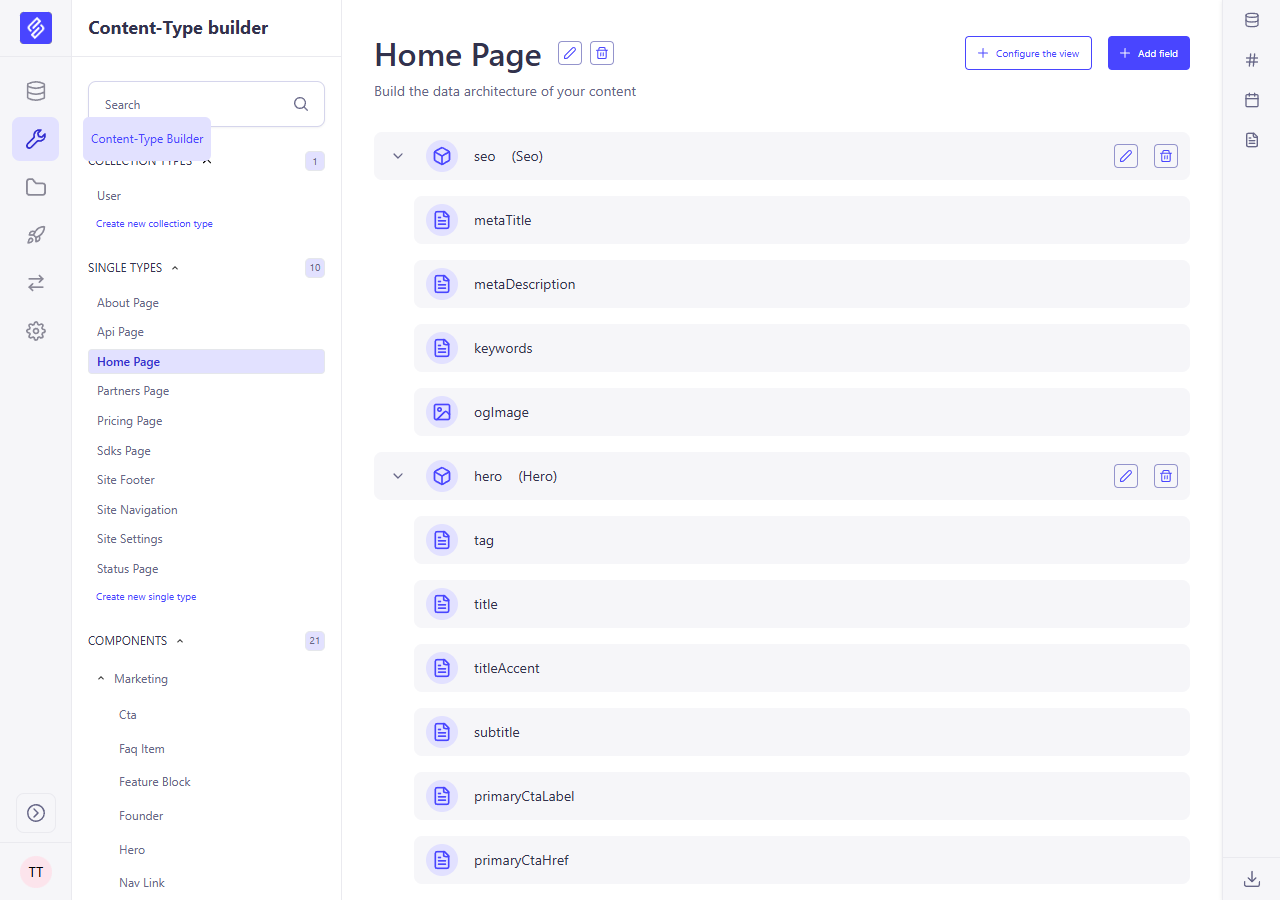This screenshot has height=900, width=1280.
Task: Click the Configure the view button
Action: click(1028, 53)
